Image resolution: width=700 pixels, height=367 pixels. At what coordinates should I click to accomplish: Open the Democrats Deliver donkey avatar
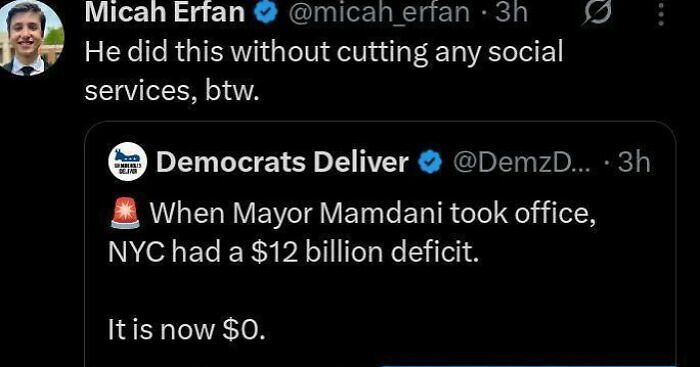click(128, 161)
